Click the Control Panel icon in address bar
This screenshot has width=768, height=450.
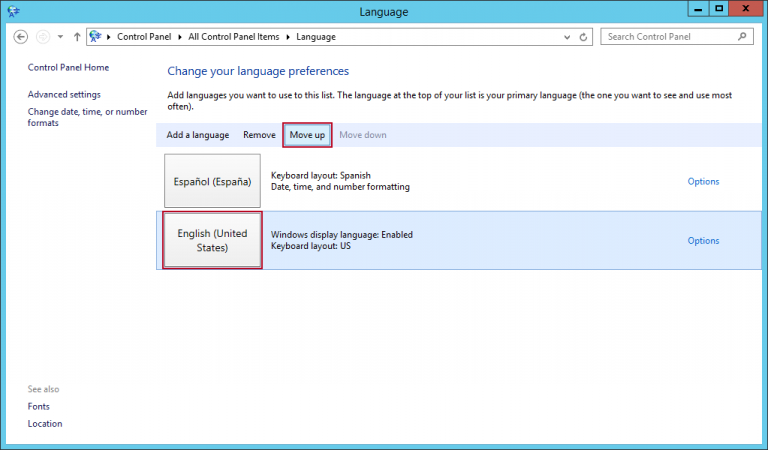[96, 37]
